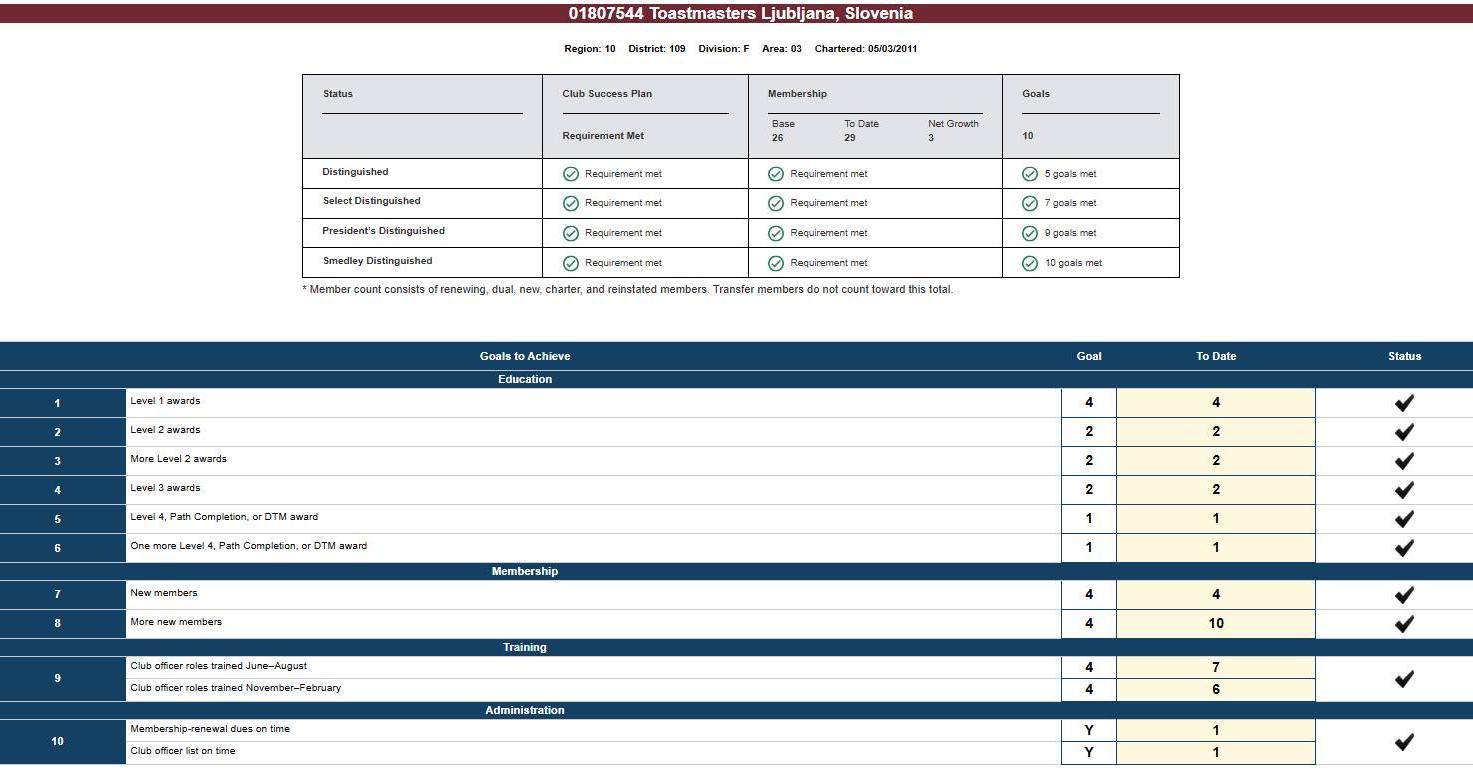This screenshot has width=1473, height=772.
Task: Click the check icon beside 9 goals met
Action: (x=1030, y=233)
